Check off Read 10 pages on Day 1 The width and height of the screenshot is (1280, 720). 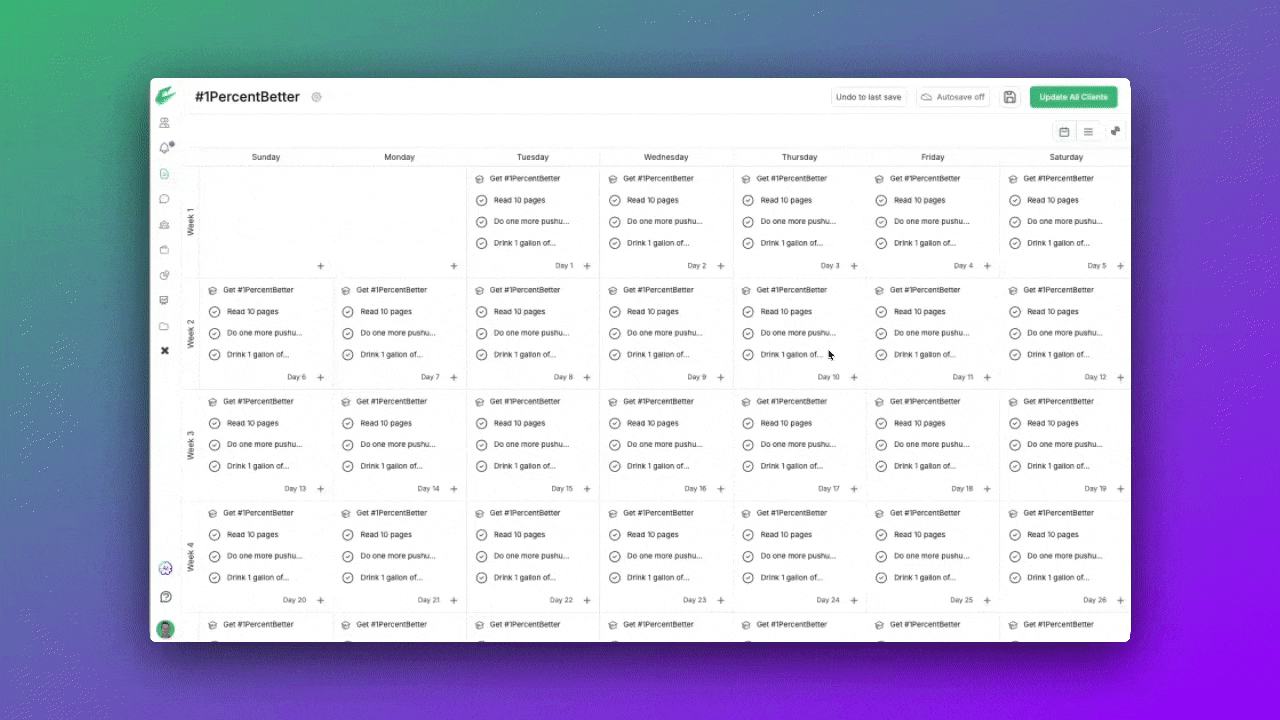pos(481,200)
